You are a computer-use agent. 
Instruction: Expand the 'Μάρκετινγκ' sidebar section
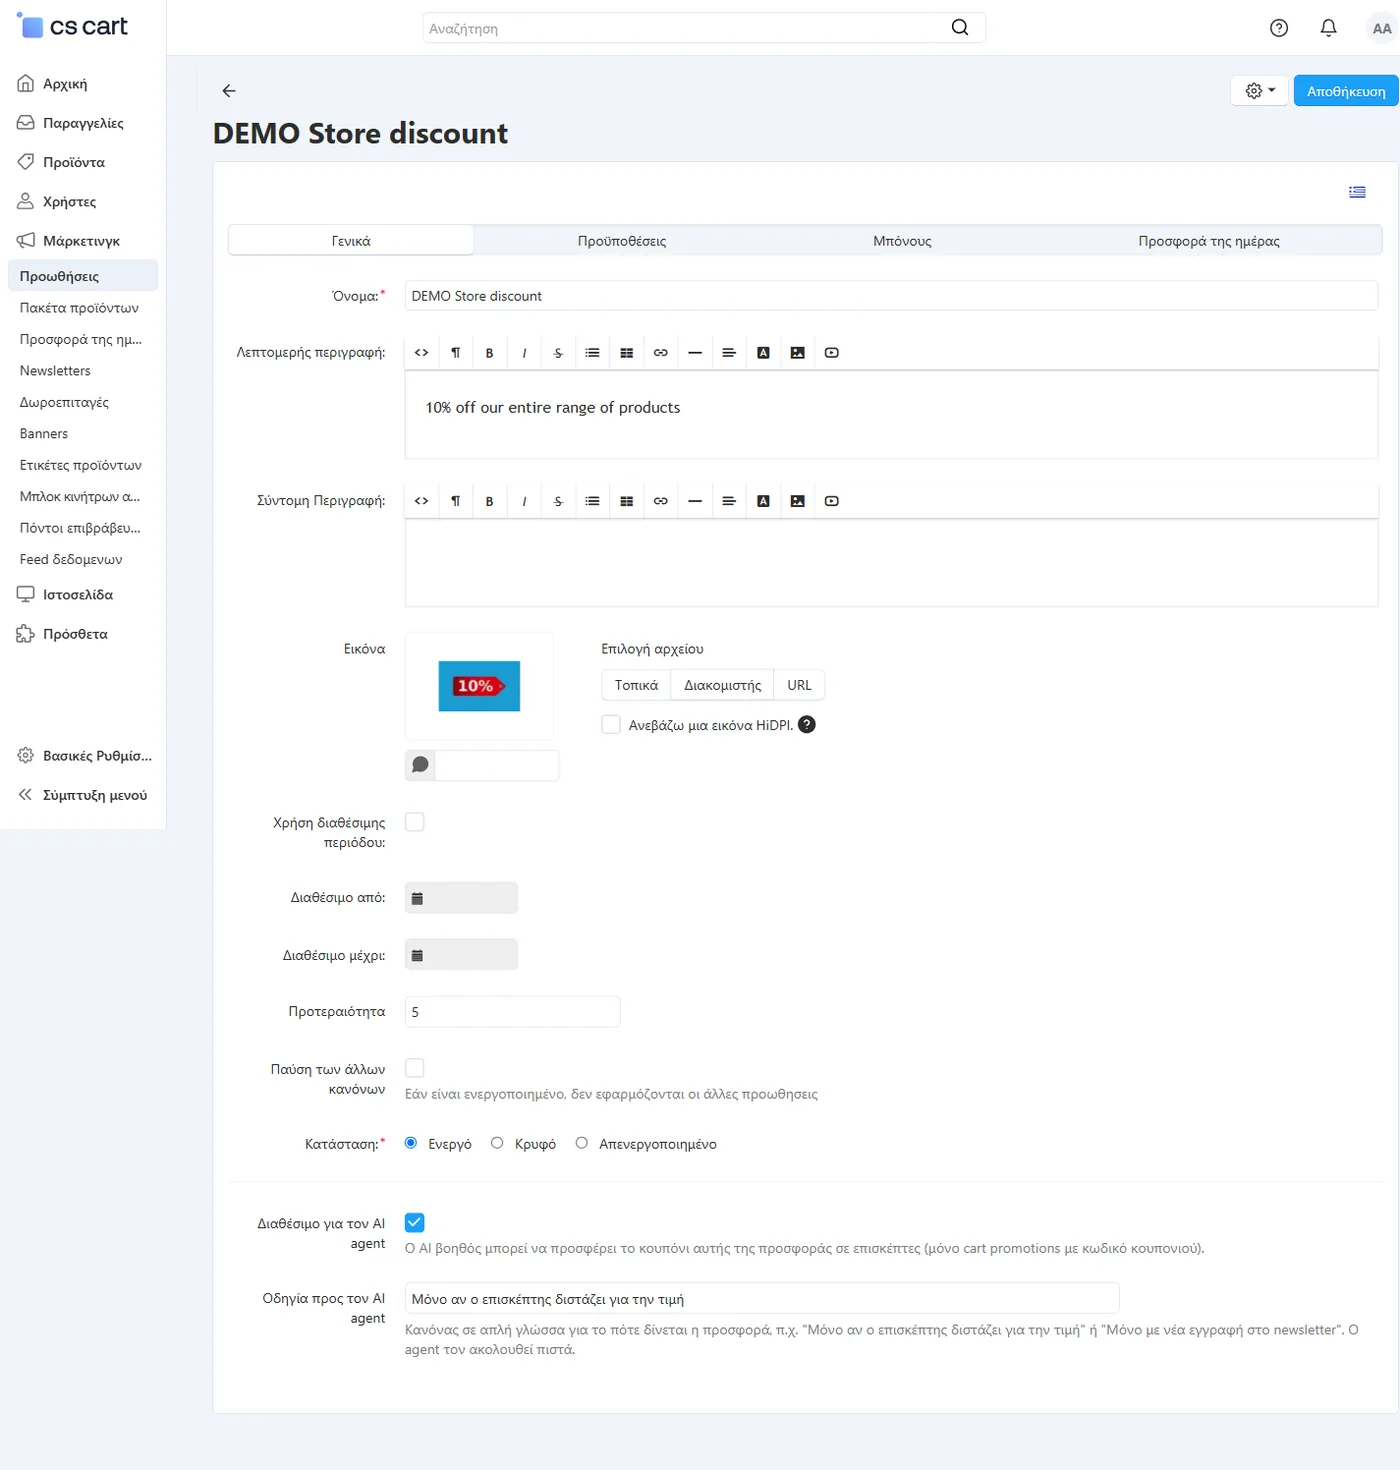[83, 241]
